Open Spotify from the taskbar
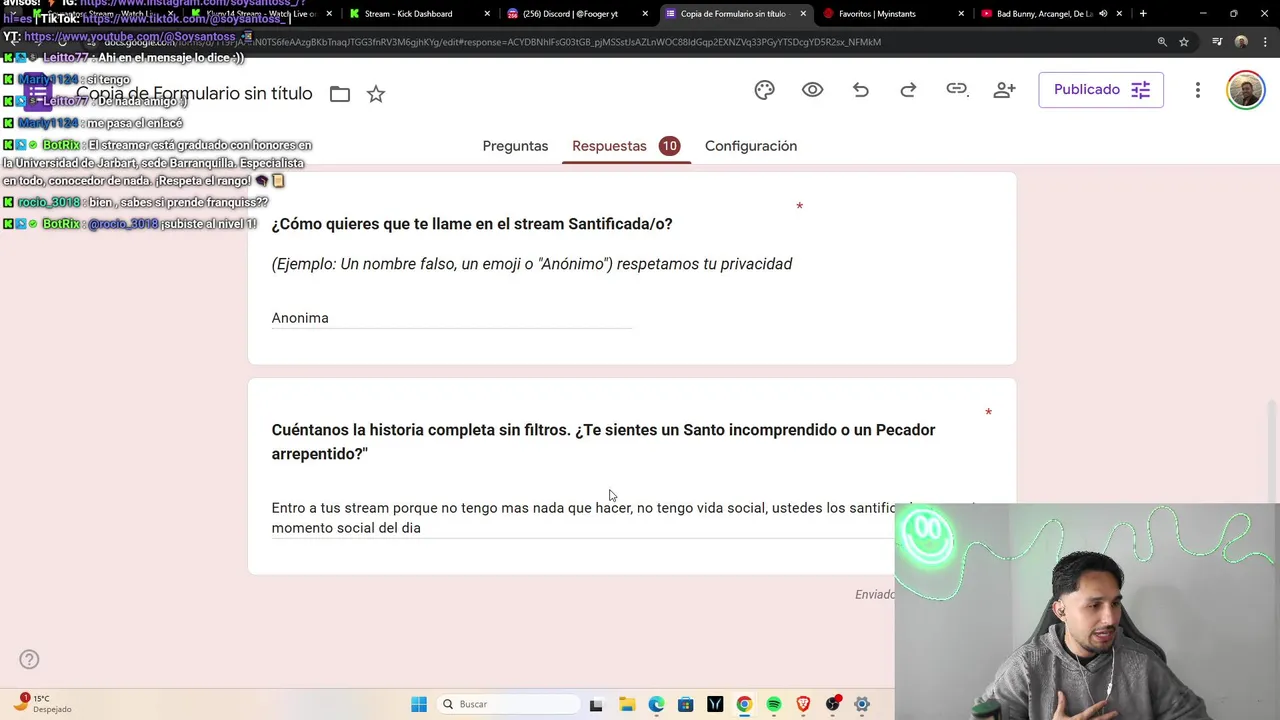1280x720 pixels. pyautogui.click(x=773, y=704)
